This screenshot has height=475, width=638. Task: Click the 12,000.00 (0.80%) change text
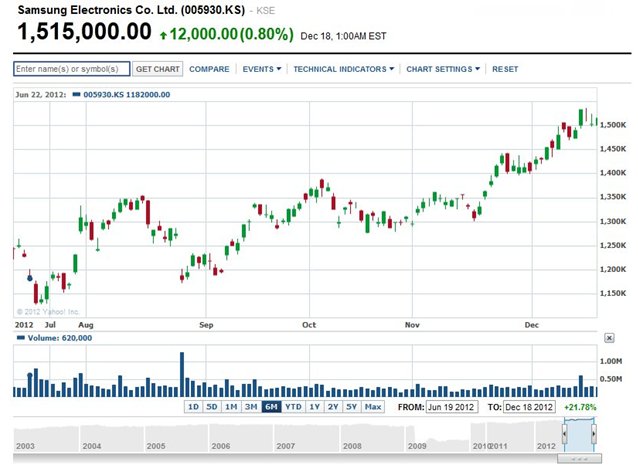coord(231,34)
